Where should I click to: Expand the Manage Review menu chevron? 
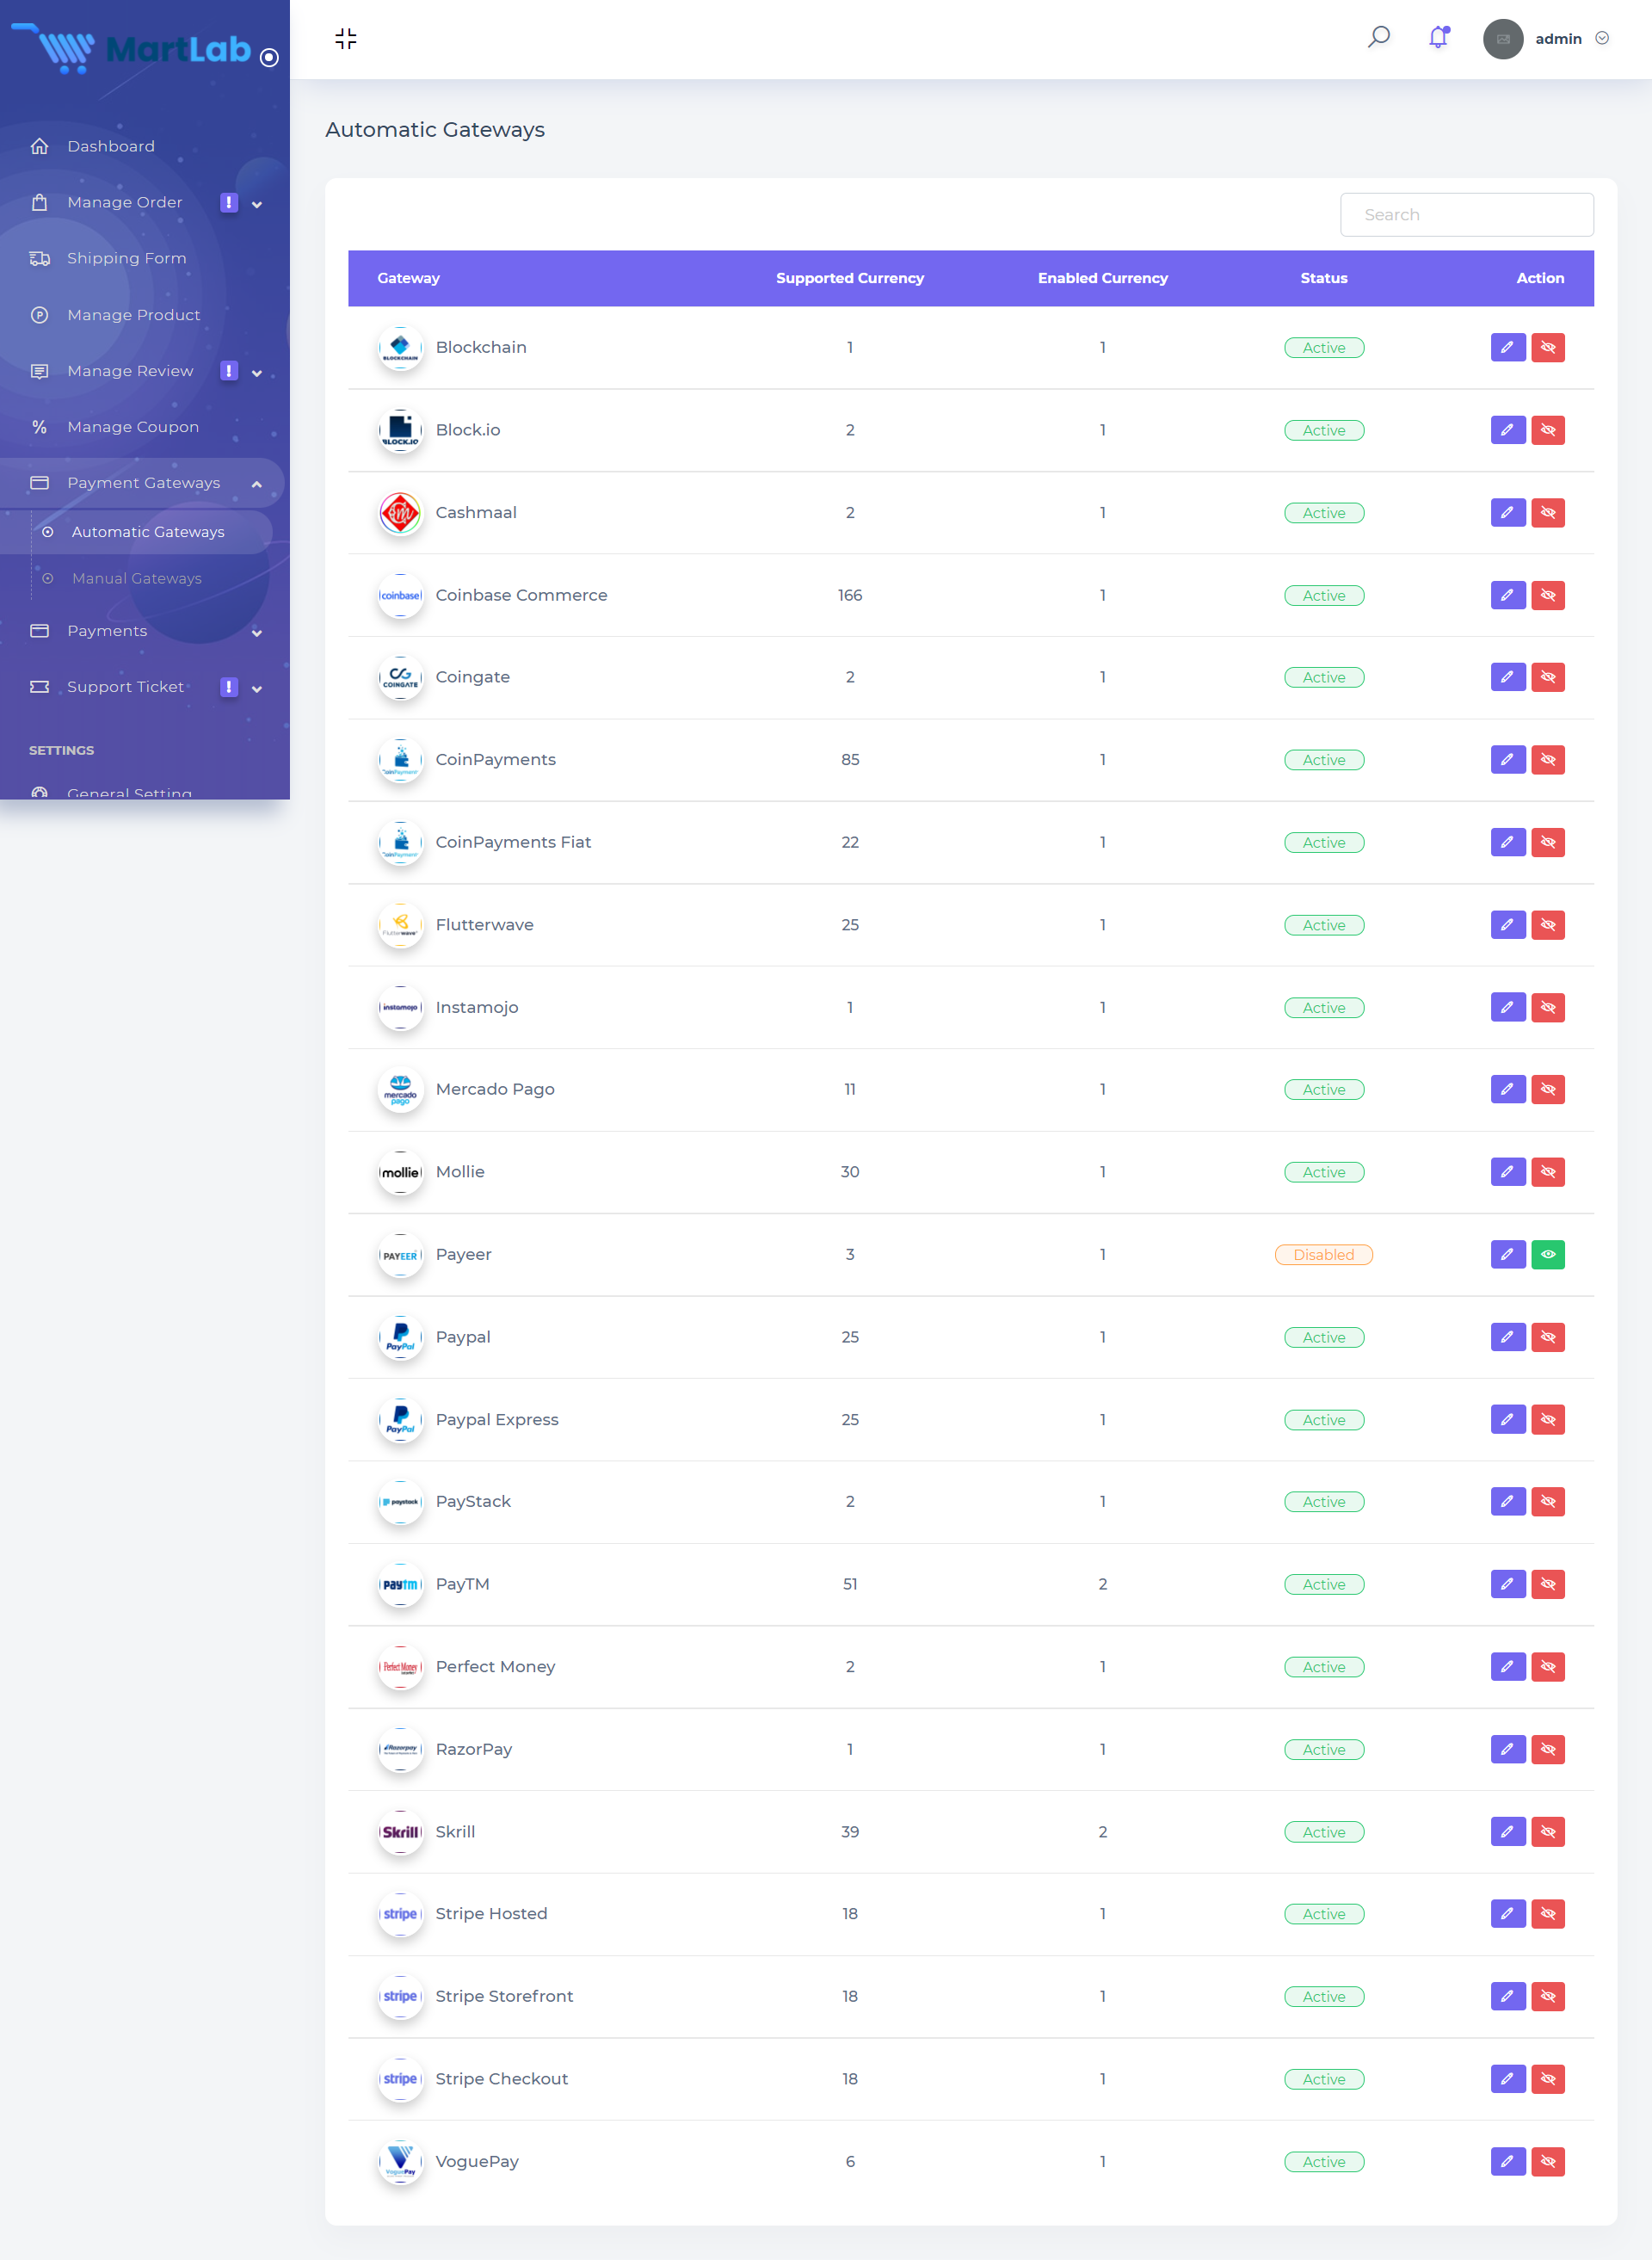(x=257, y=373)
